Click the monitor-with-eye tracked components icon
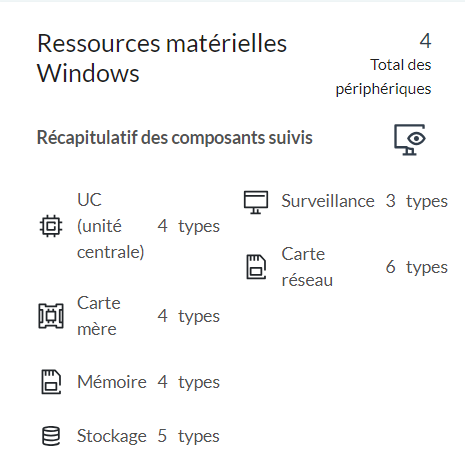465x475 pixels. coord(410,140)
